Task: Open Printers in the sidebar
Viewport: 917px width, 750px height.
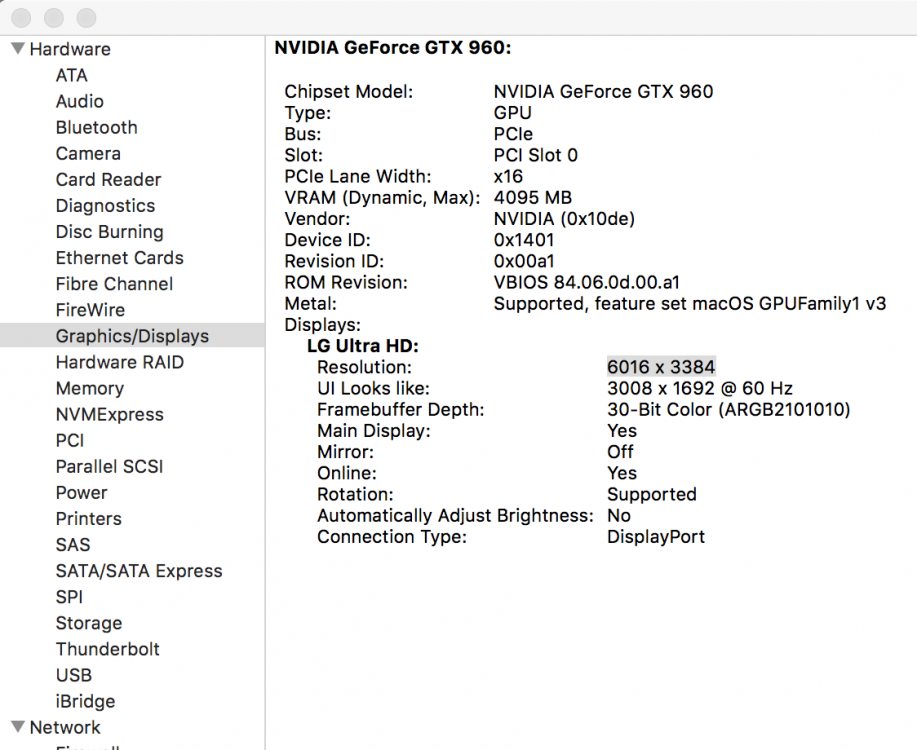Action: pos(88,518)
